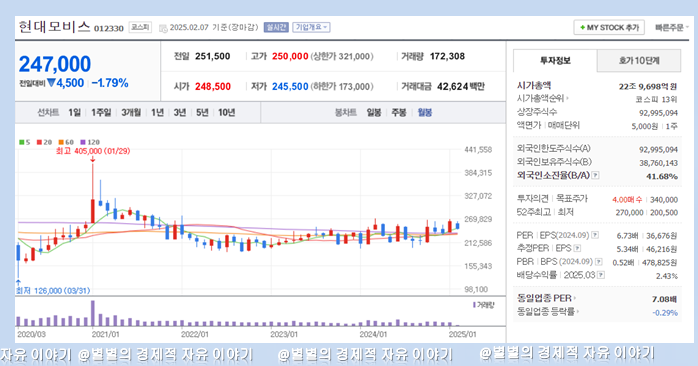This screenshot has height=366, width=698.
Task: Click the red 20-period moving average legend
Action: tap(45, 142)
